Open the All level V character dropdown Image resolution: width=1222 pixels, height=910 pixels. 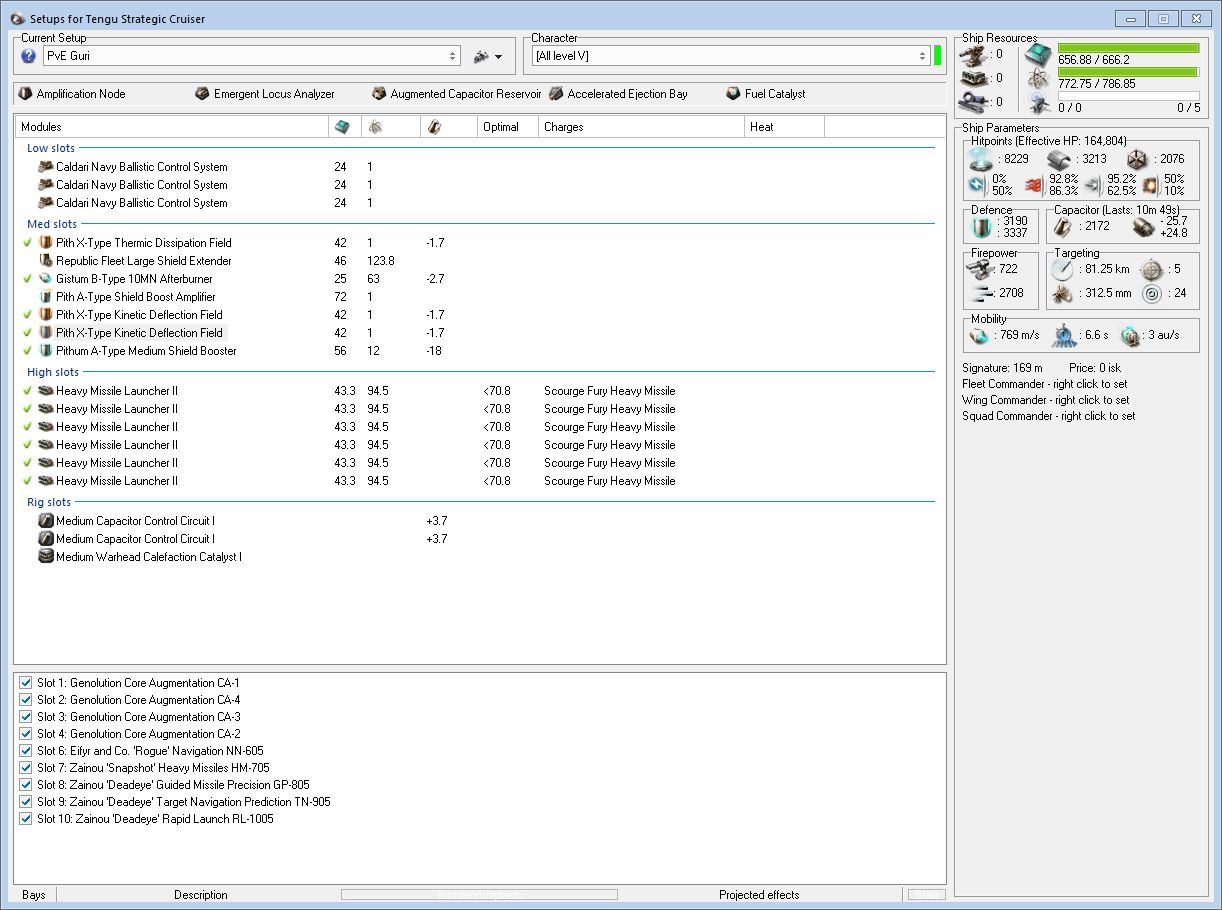[x=731, y=56]
